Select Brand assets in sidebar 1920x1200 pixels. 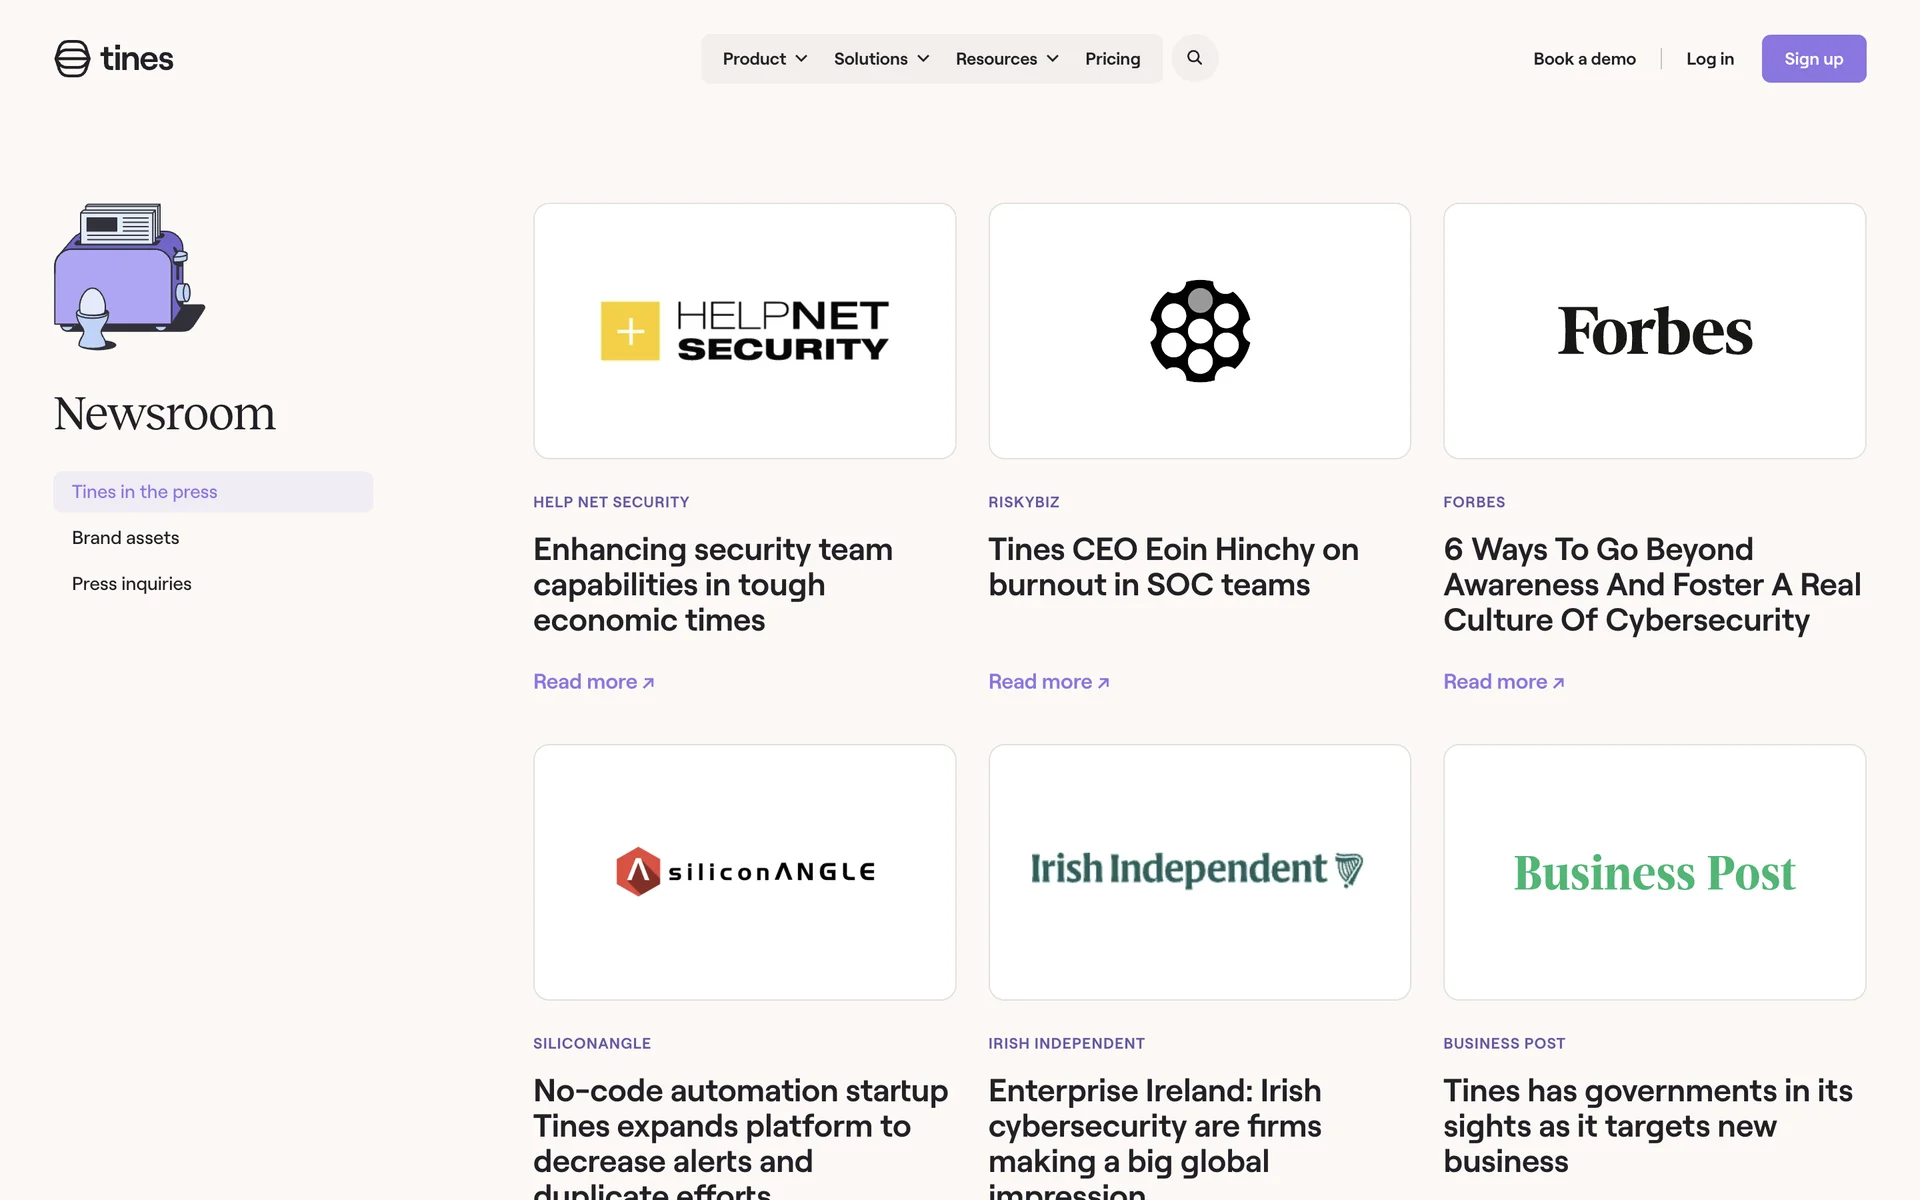coord(126,538)
